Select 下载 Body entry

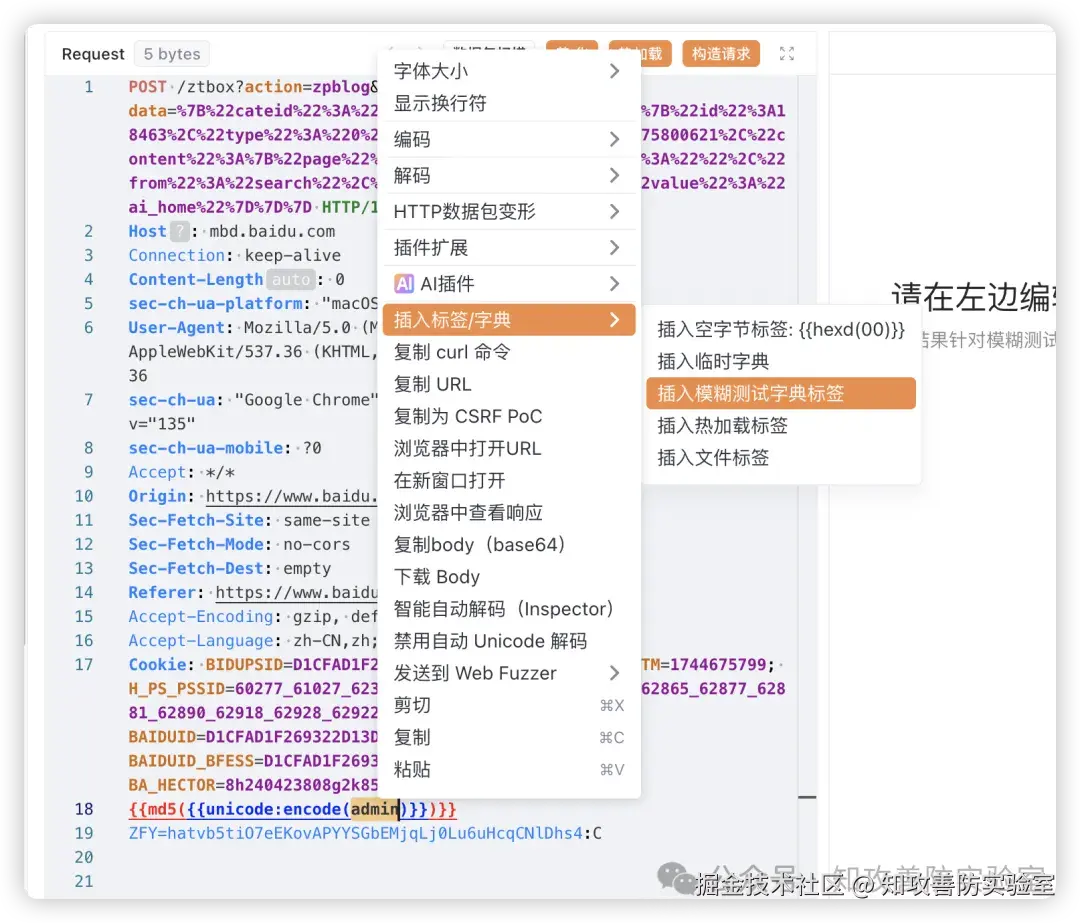coord(508,577)
